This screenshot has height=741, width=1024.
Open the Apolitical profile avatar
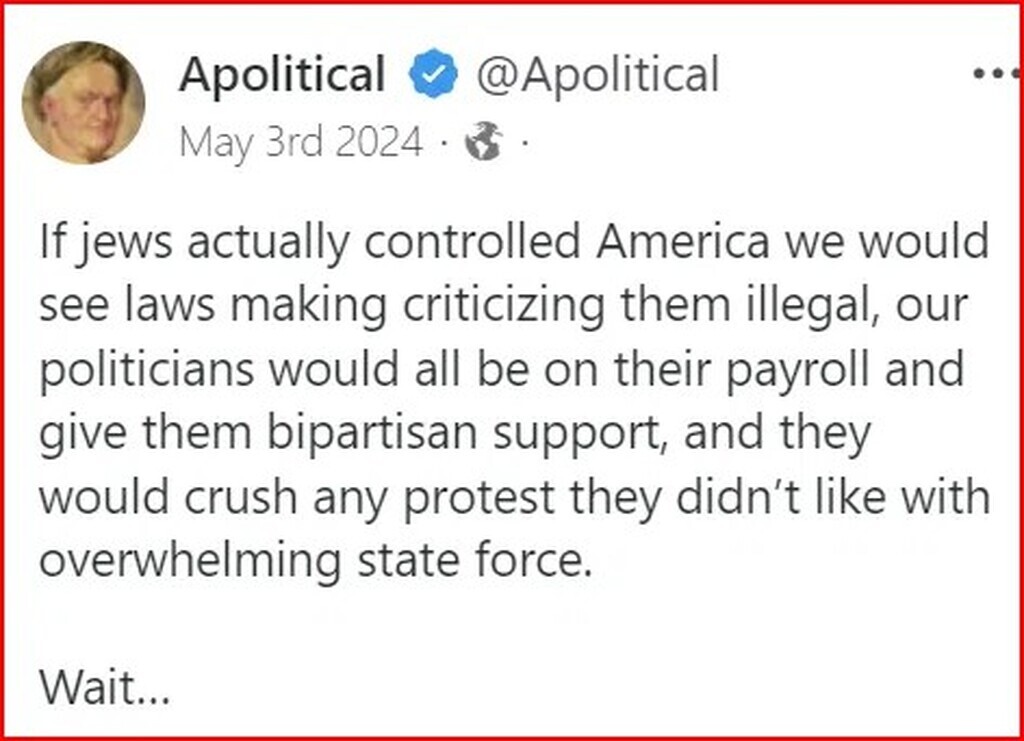(83, 103)
